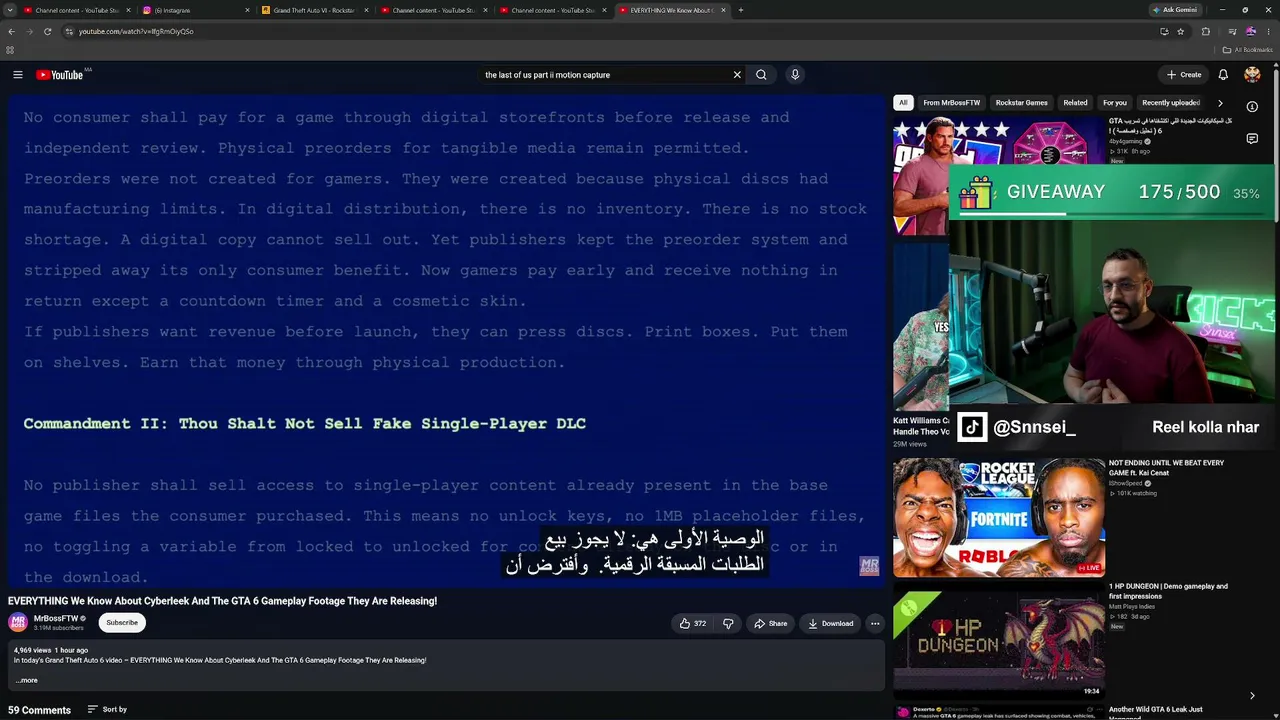Open the bookmarks bar apps grid icon
This screenshot has height=720, width=1280.
pos(10,50)
